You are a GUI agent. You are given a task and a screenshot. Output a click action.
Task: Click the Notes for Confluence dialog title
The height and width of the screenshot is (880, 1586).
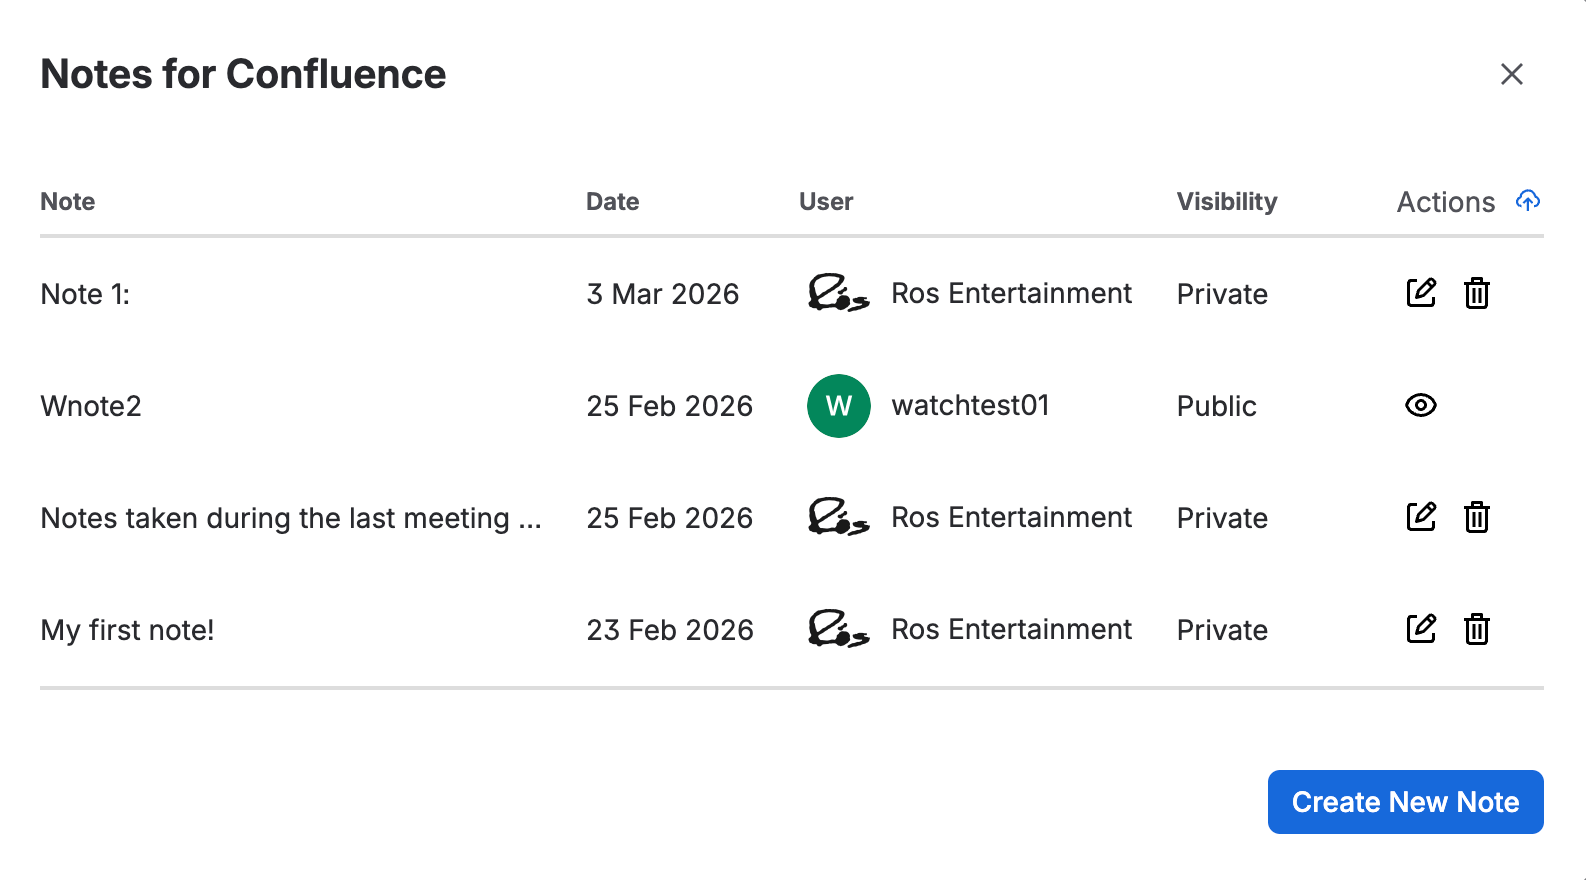pos(243,74)
